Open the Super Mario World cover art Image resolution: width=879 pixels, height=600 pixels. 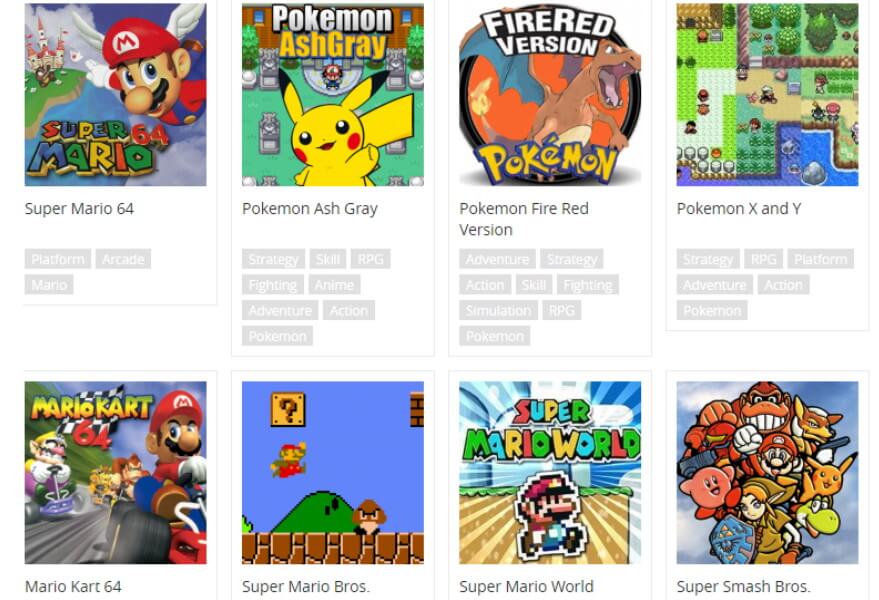click(550, 473)
